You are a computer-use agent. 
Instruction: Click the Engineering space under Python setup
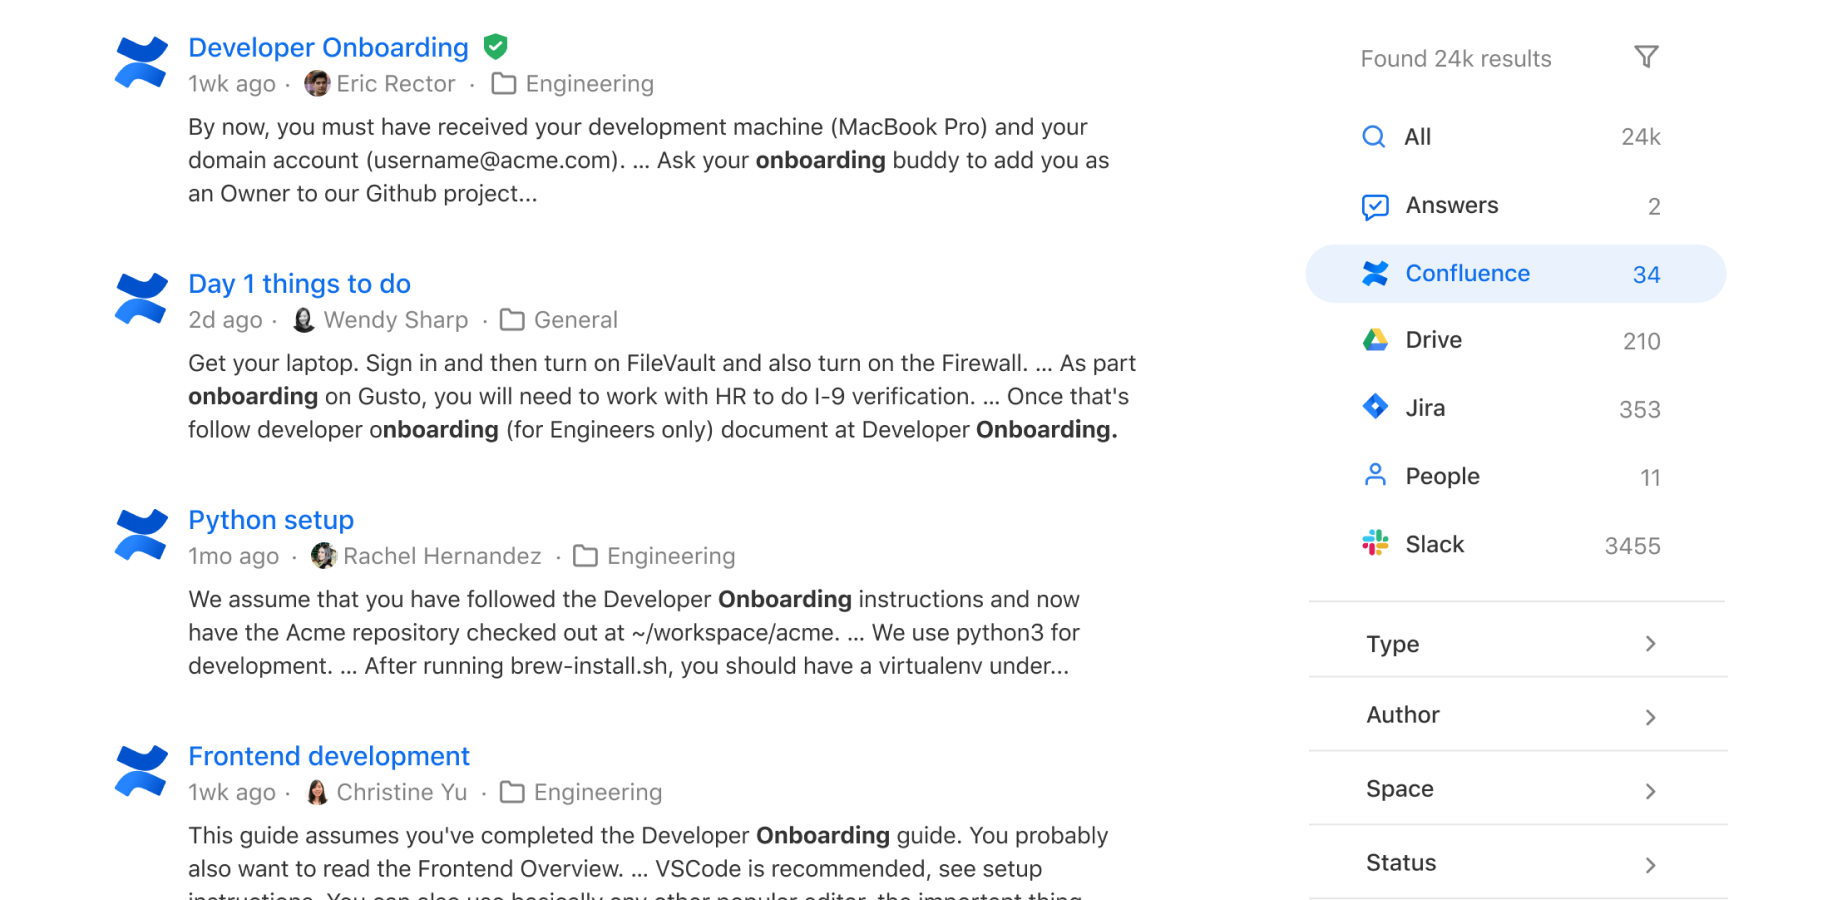[671, 556]
